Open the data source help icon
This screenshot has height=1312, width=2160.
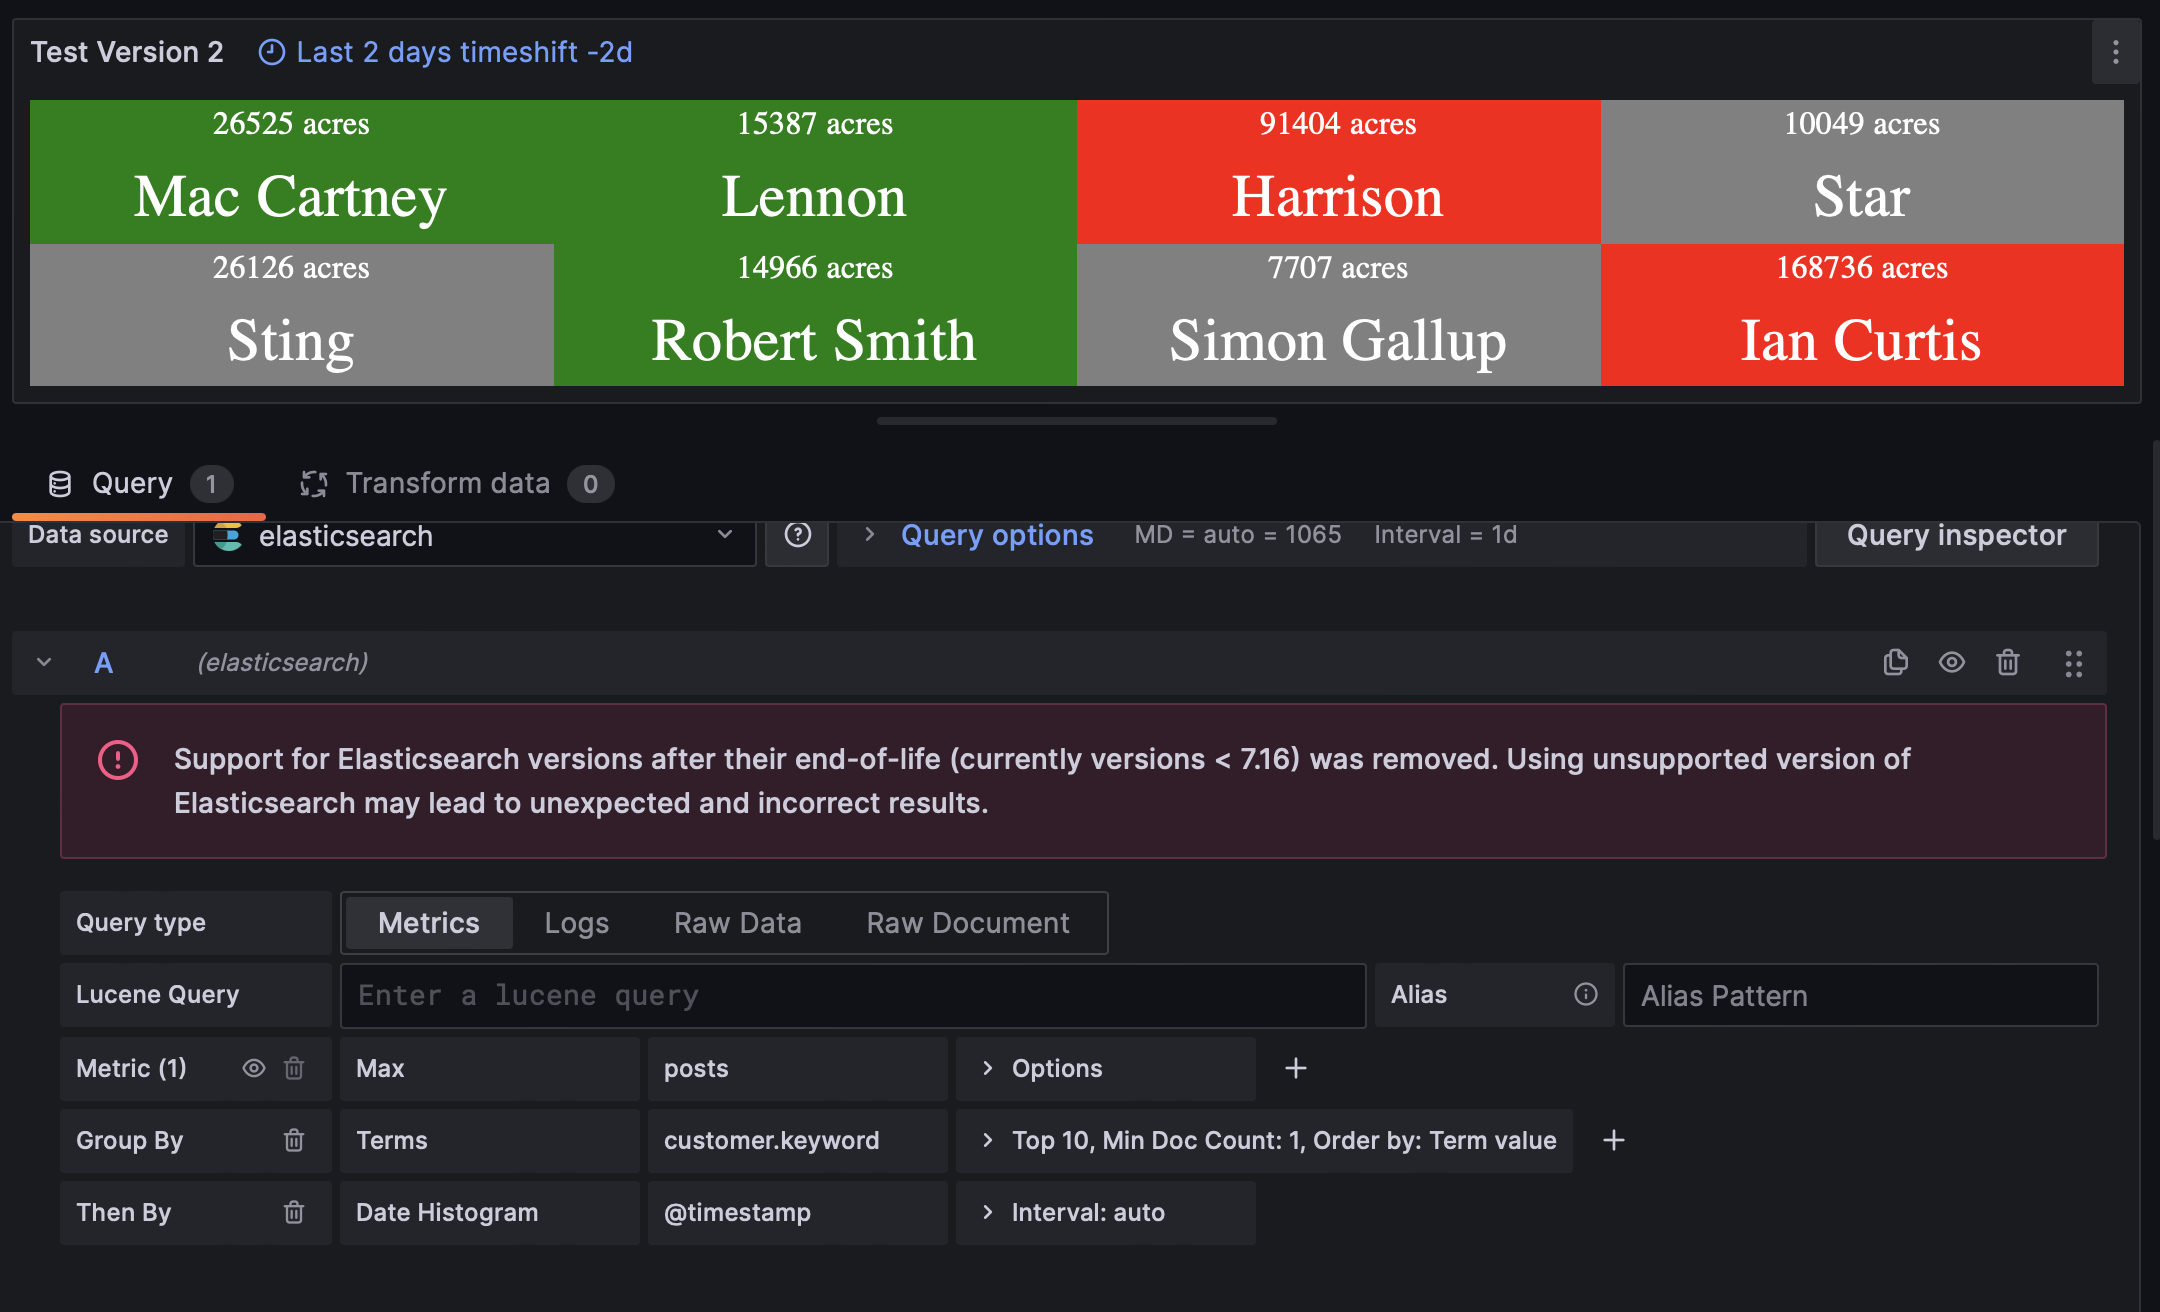[x=797, y=535]
